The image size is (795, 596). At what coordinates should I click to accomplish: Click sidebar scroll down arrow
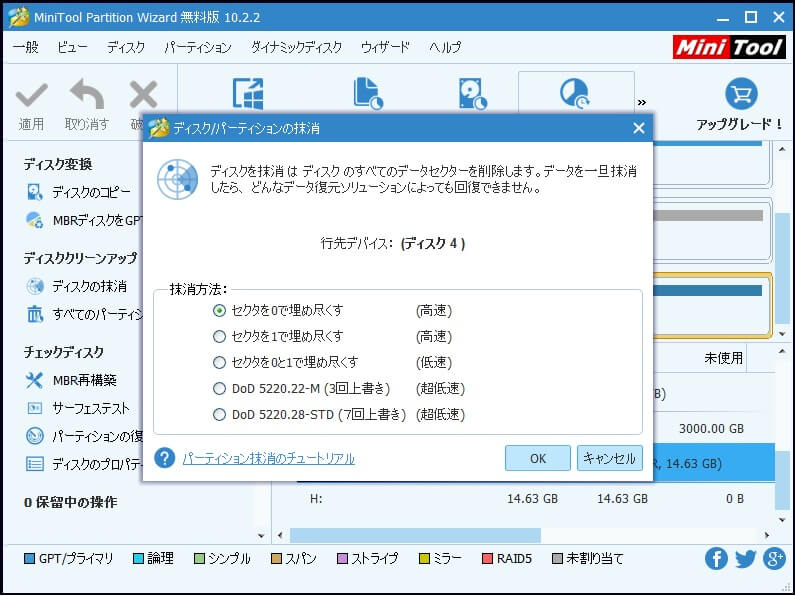(x=261, y=535)
